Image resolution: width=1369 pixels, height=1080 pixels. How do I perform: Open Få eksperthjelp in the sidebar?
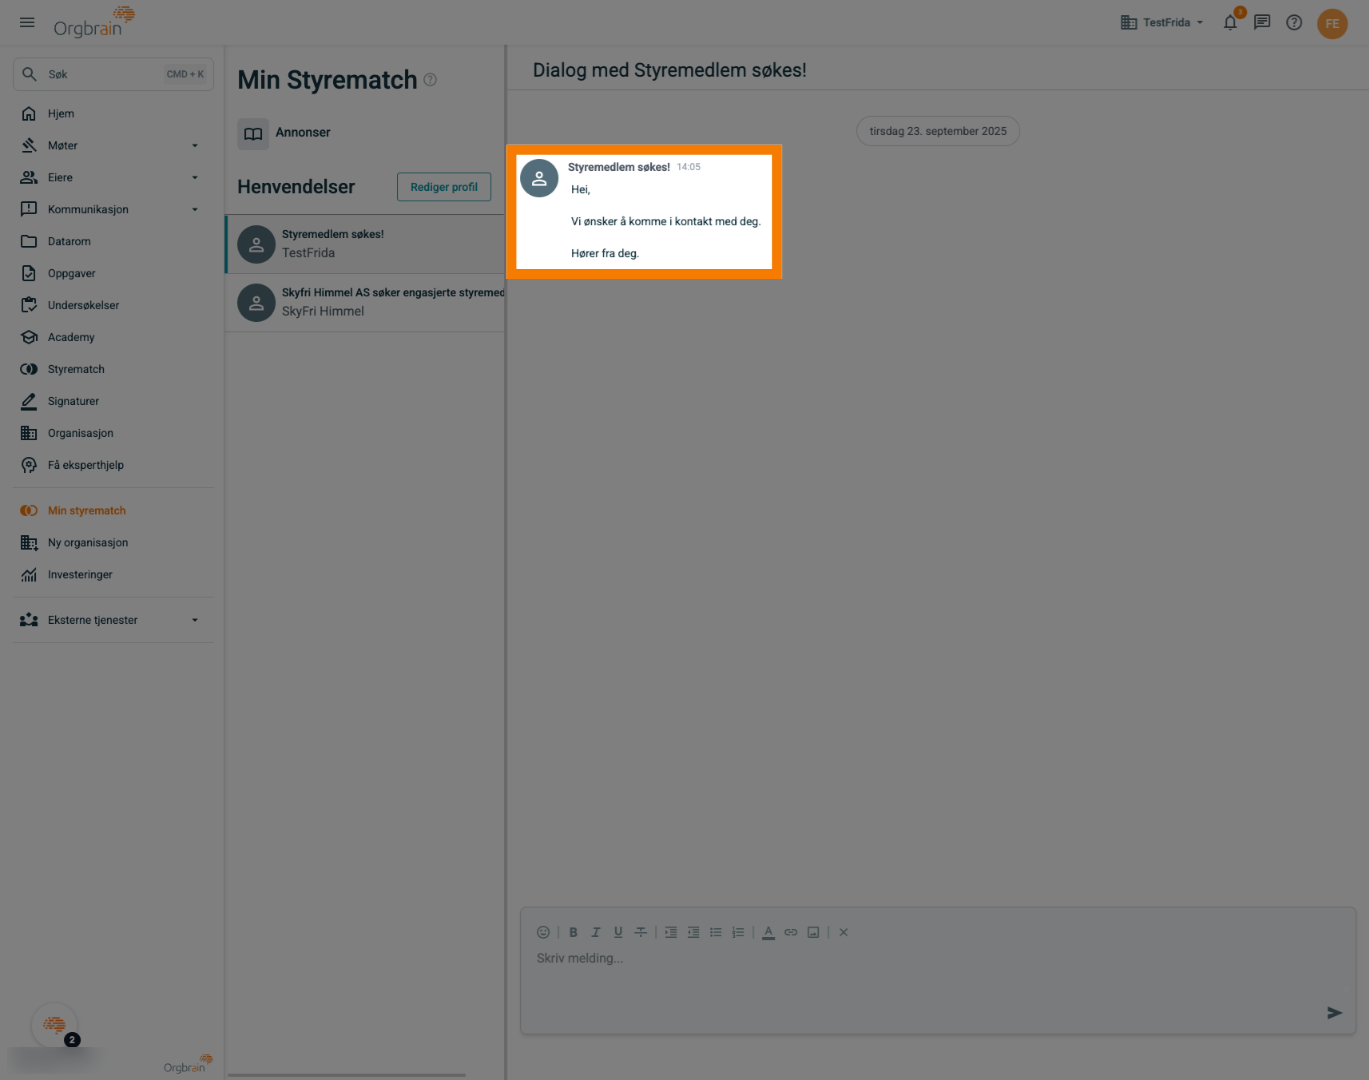113,466
